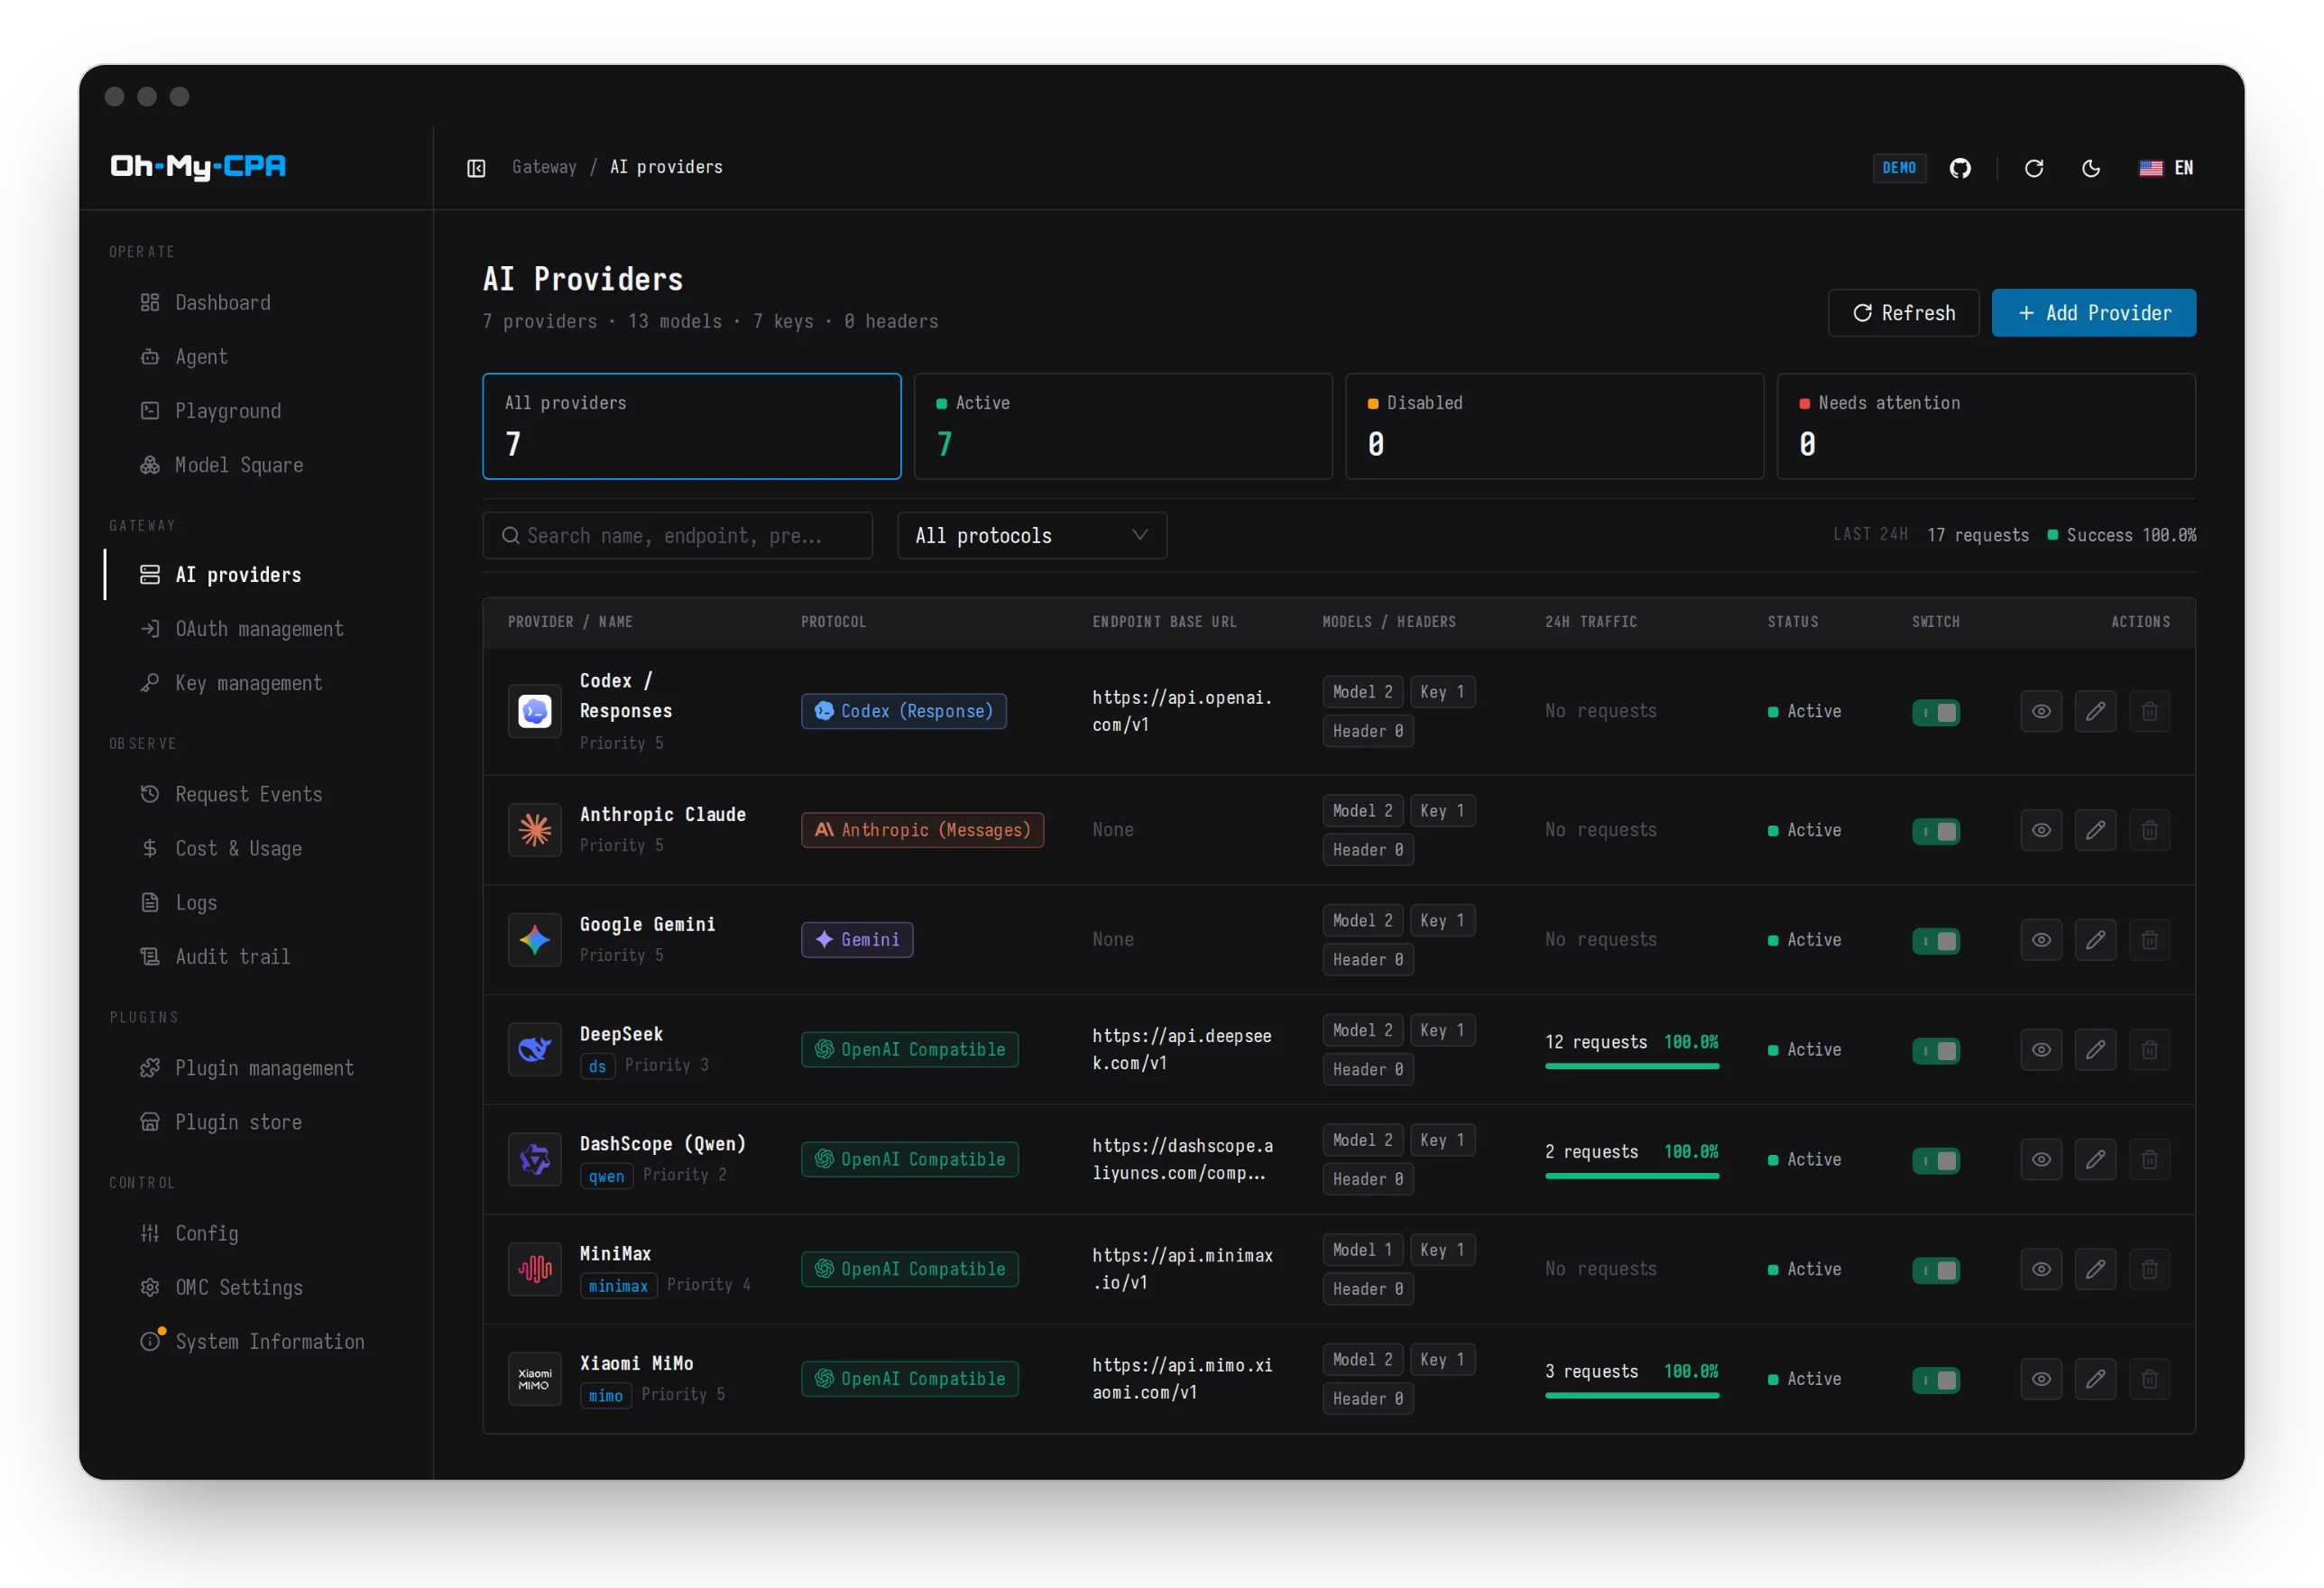The width and height of the screenshot is (2324, 1588).
Task: Delete the Anthropic Claude provider
Action: (x=2149, y=830)
